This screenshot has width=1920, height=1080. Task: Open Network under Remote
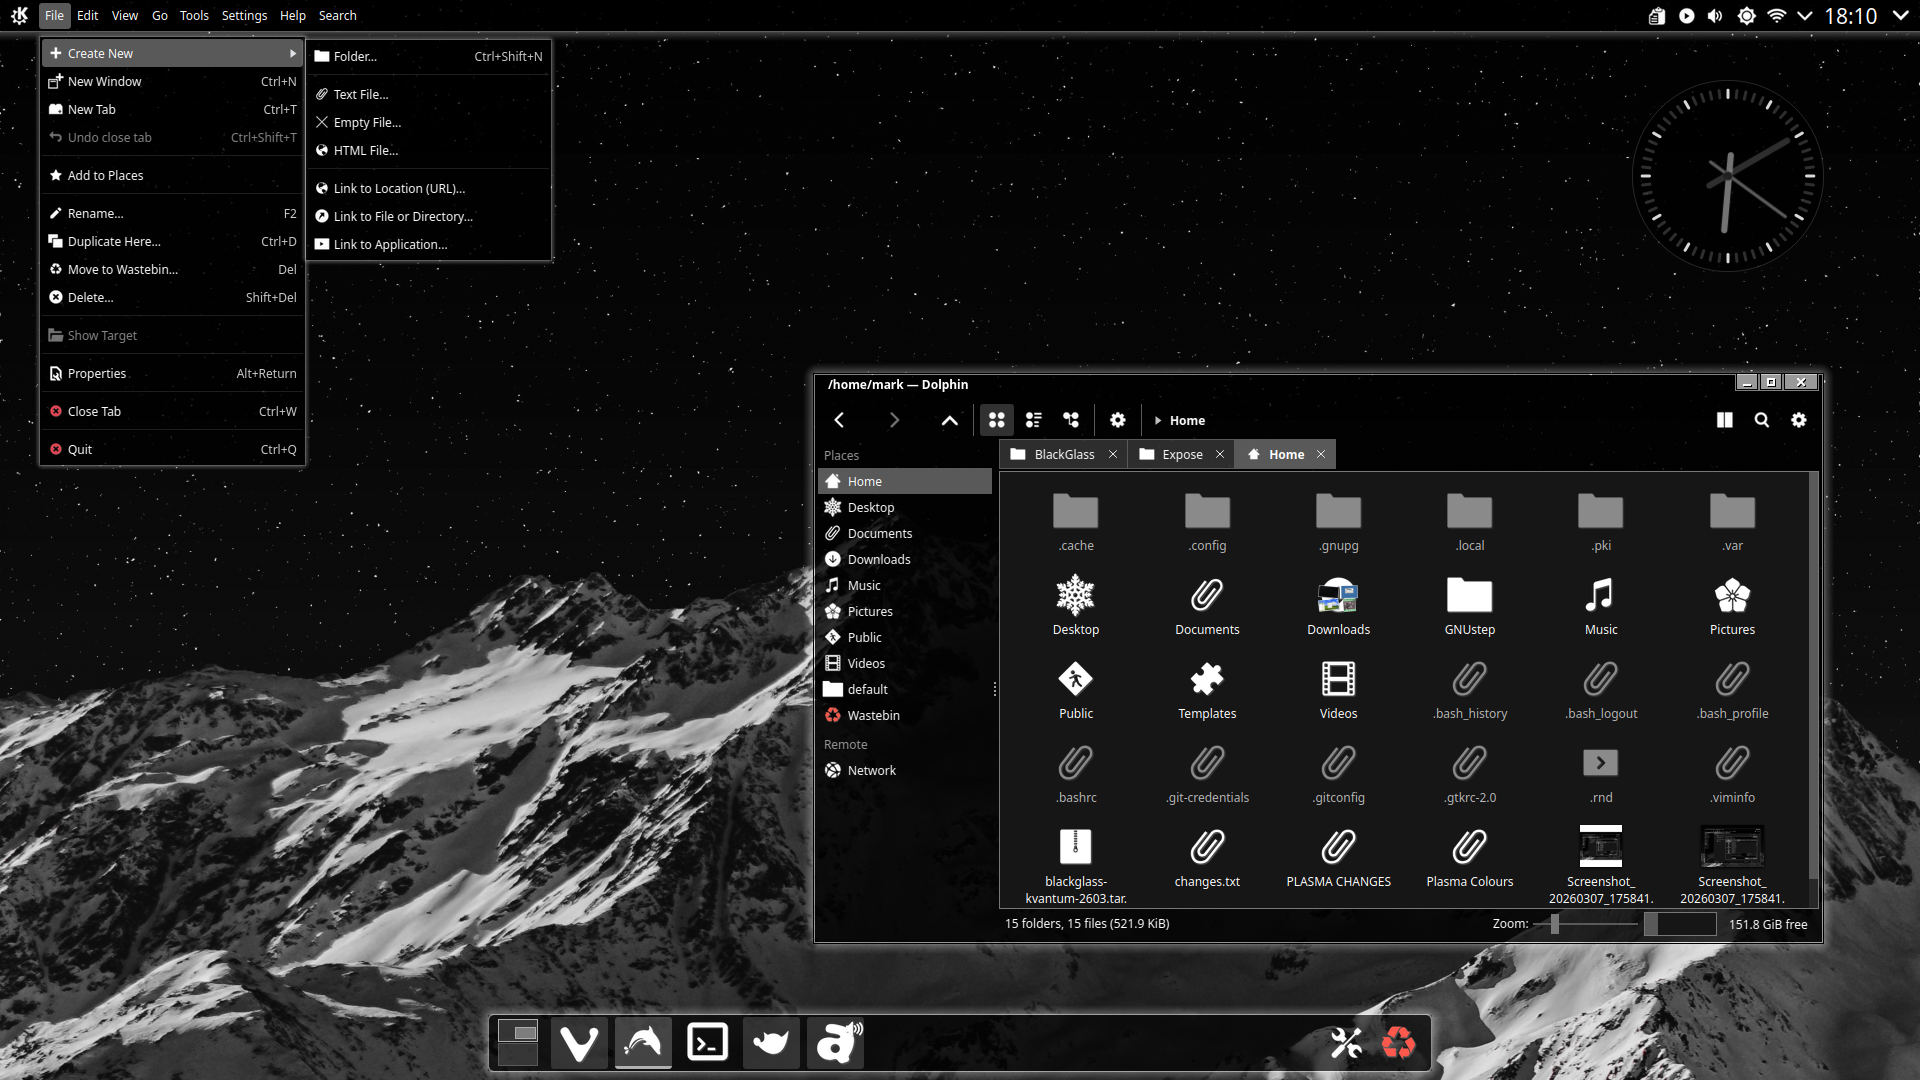click(905, 770)
